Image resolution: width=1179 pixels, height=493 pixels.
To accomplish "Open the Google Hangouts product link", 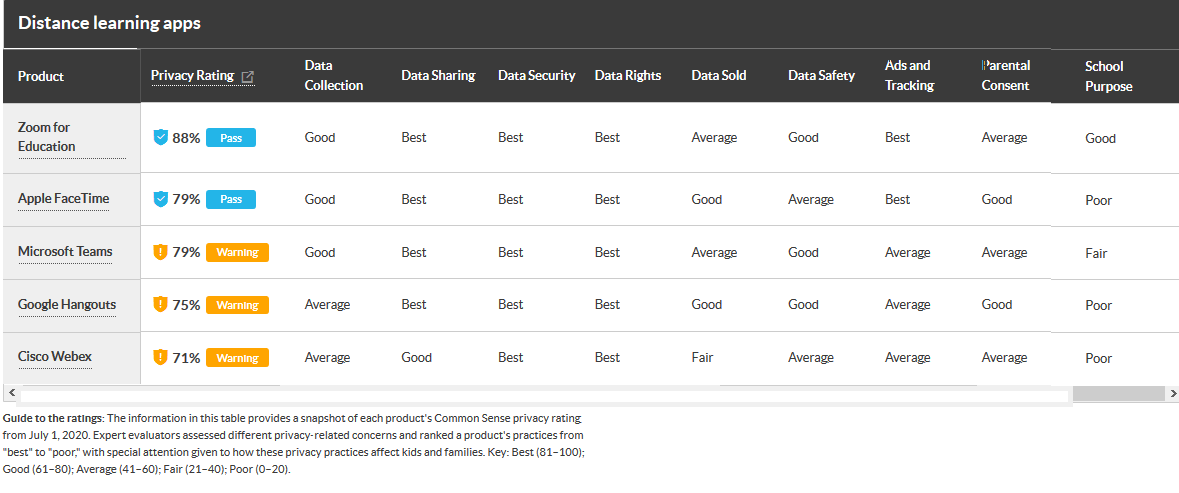I will pos(67,304).
